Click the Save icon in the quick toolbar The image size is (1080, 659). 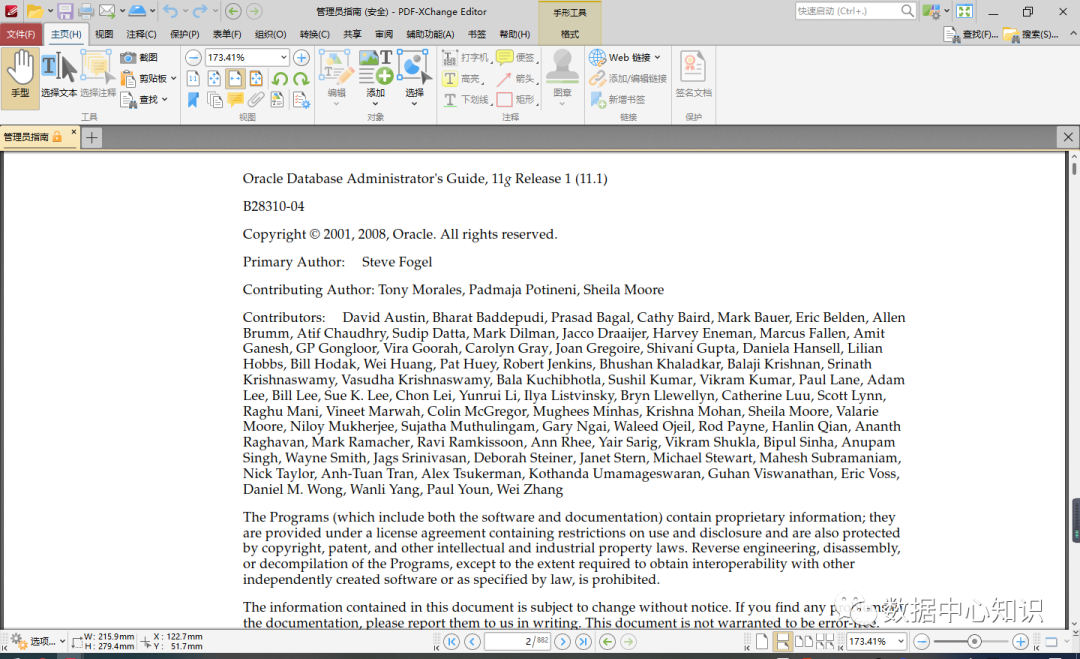pos(65,11)
